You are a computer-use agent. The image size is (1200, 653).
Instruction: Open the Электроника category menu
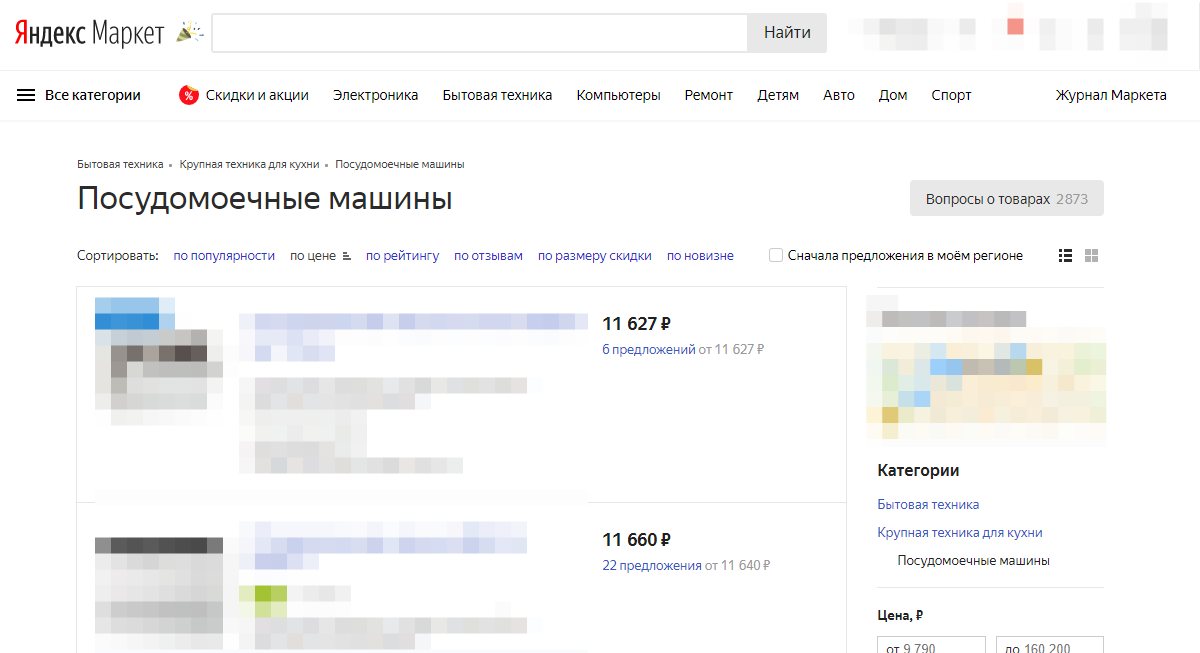[375, 95]
